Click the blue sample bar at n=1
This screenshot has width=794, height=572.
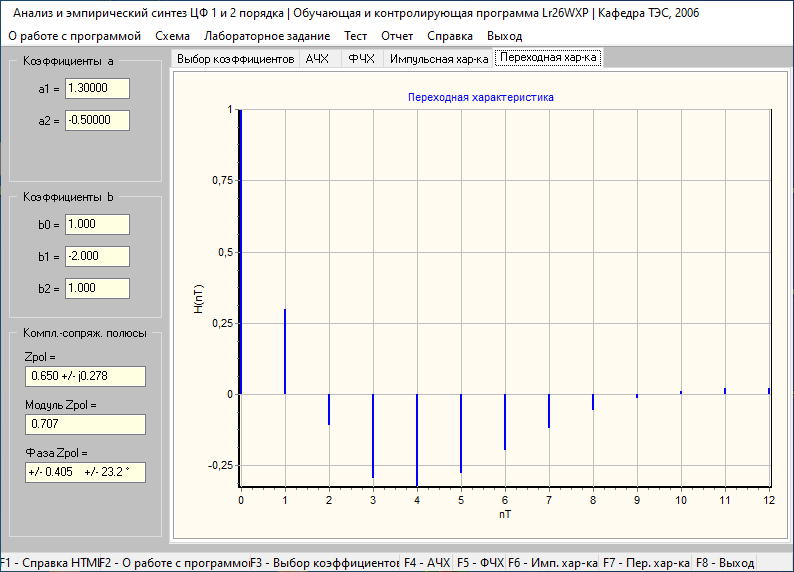[x=285, y=351]
